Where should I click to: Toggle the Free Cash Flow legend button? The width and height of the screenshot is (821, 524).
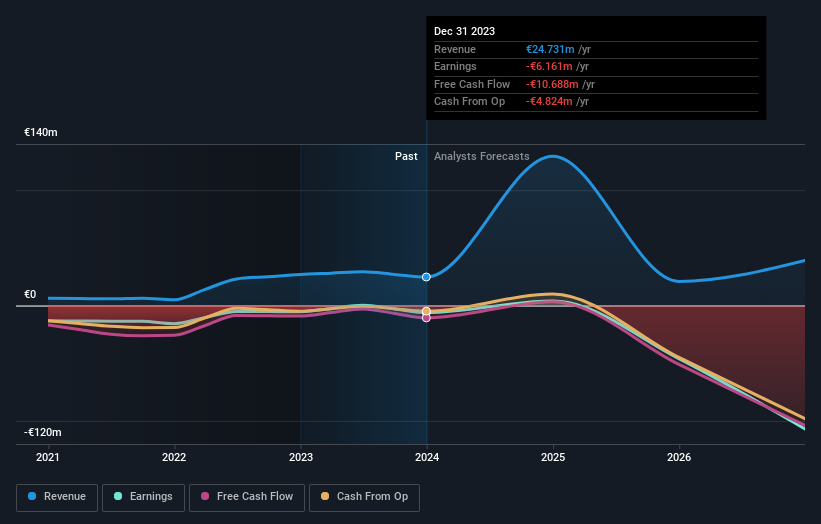pos(247,497)
